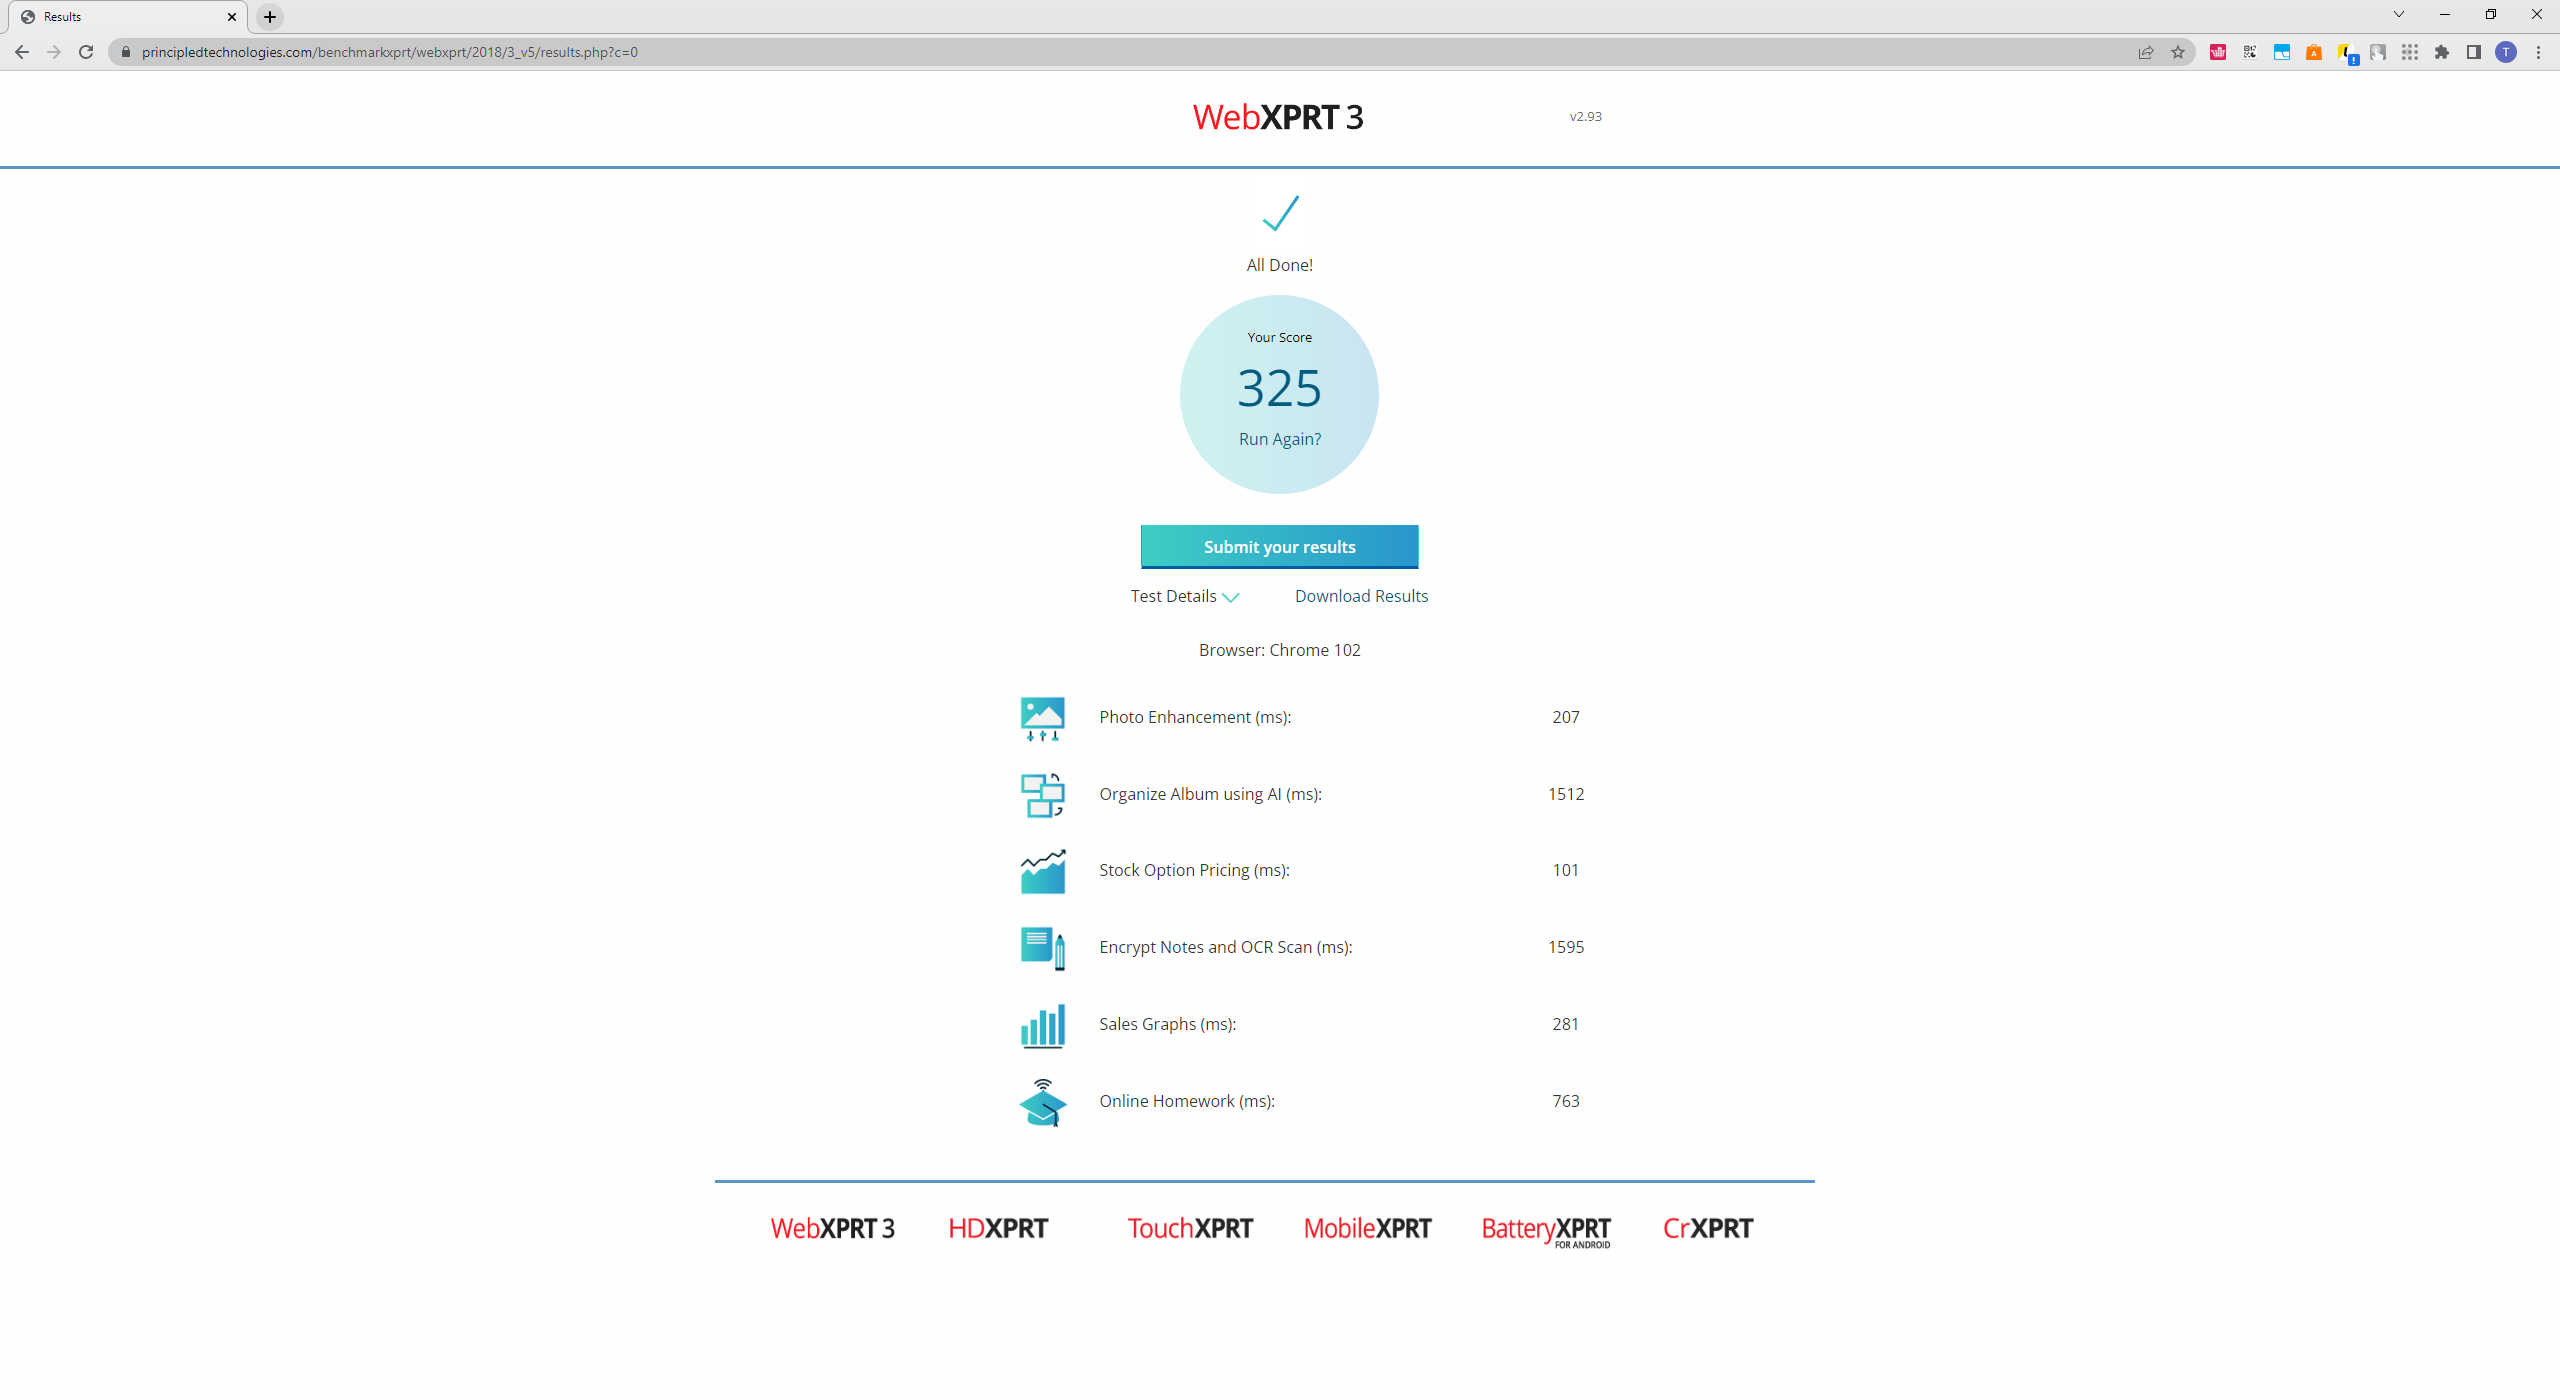This screenshot has width=2560, height=1400.
Task: Open the blue folder extension
Action: pos(2282,52)
